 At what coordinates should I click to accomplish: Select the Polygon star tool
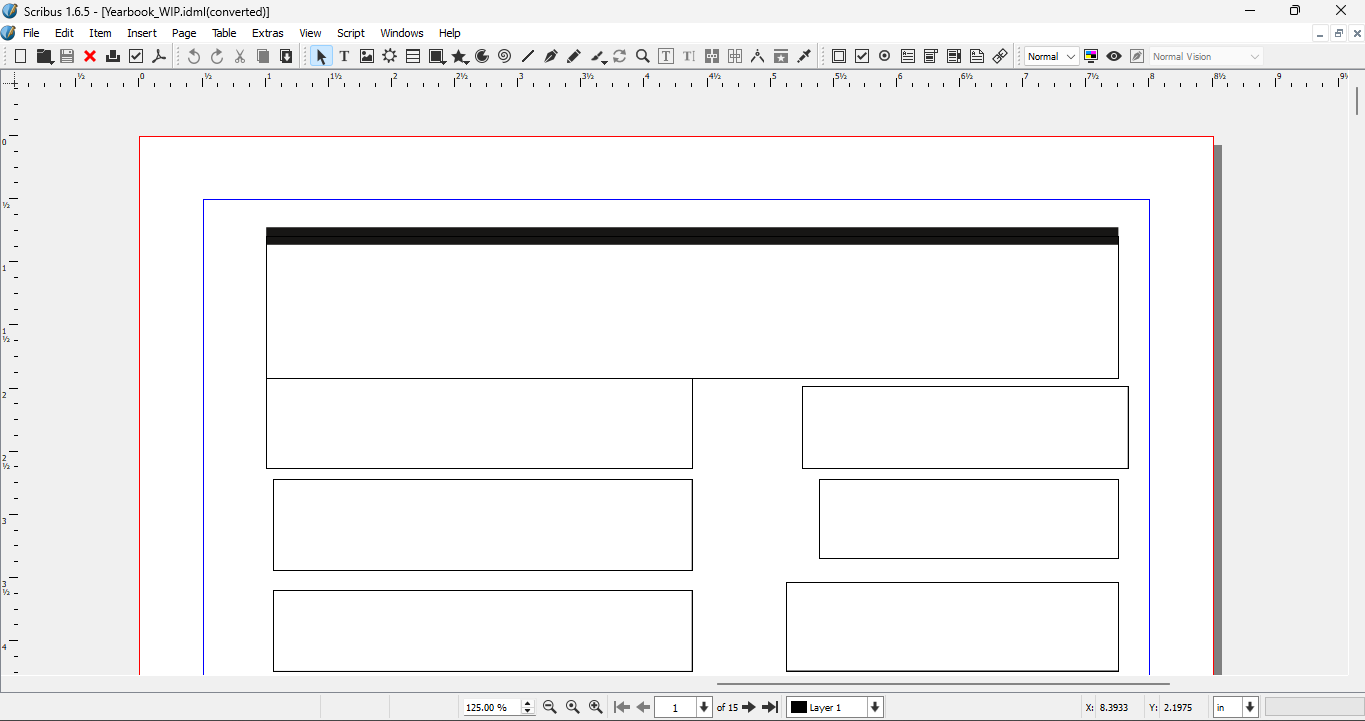click(460, 57)
